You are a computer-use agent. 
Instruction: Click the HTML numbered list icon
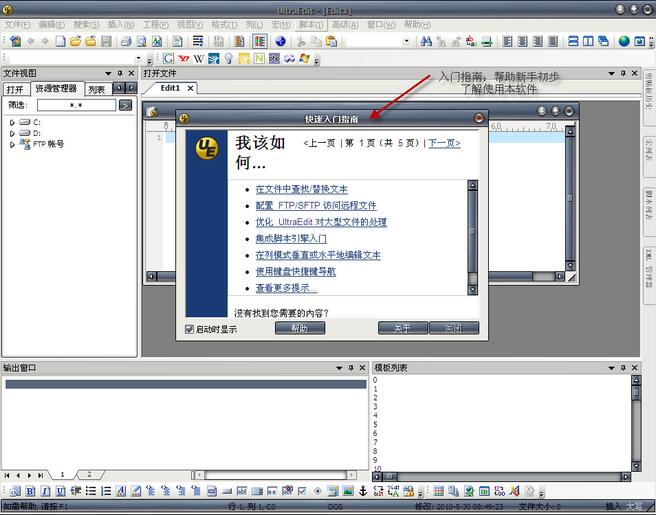click(x=106, y=491)
